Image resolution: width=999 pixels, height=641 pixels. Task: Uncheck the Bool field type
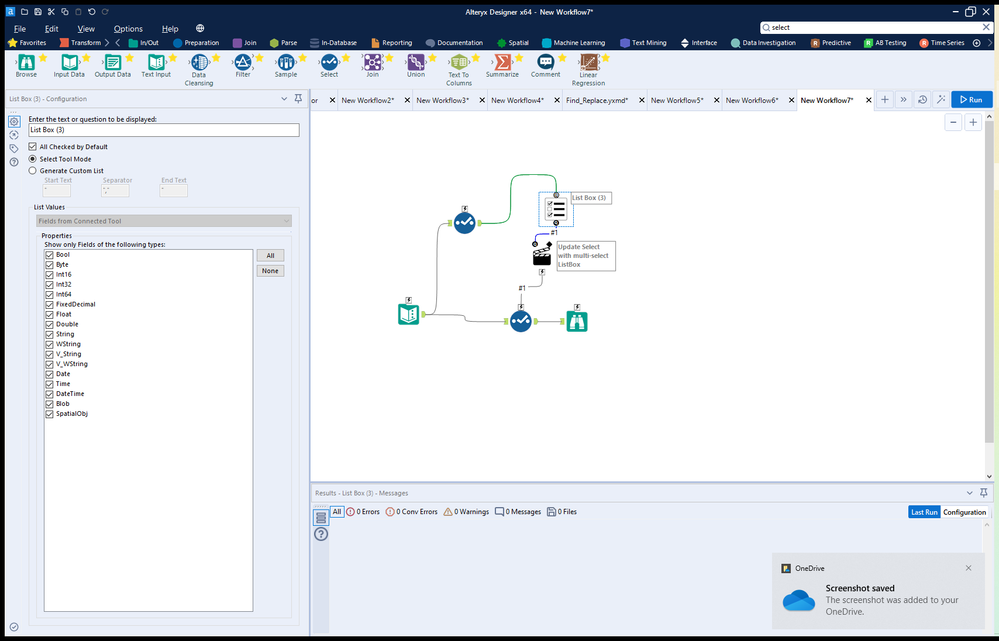[x=49, y=254]
